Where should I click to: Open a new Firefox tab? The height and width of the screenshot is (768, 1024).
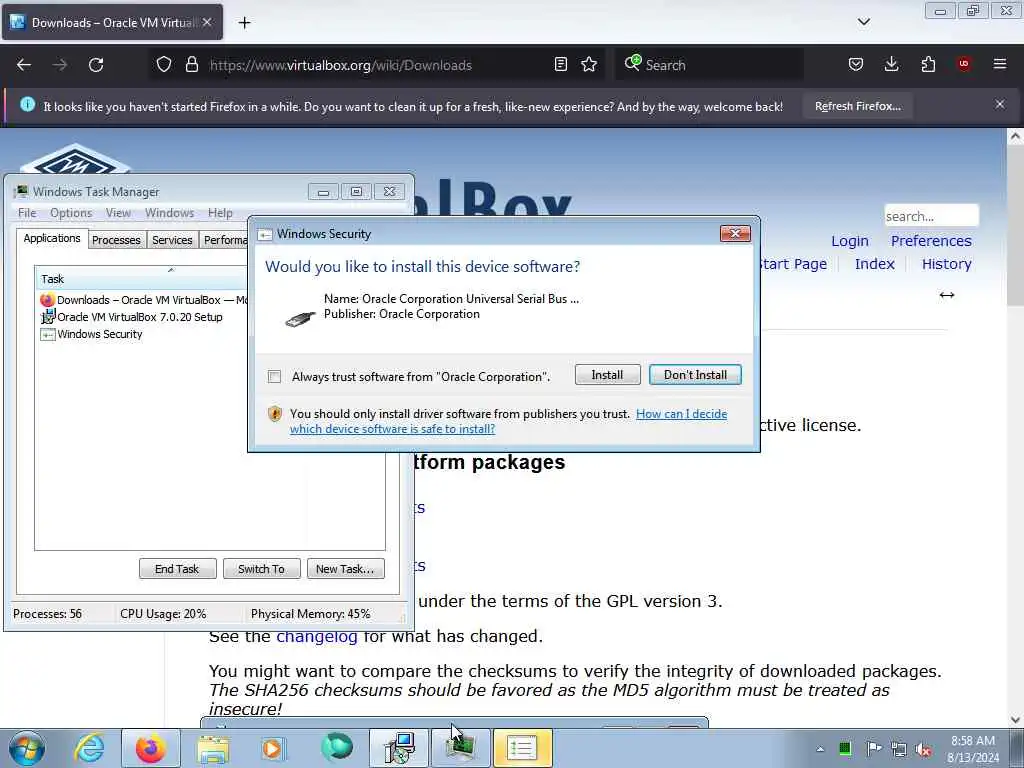tap(244, 23)
